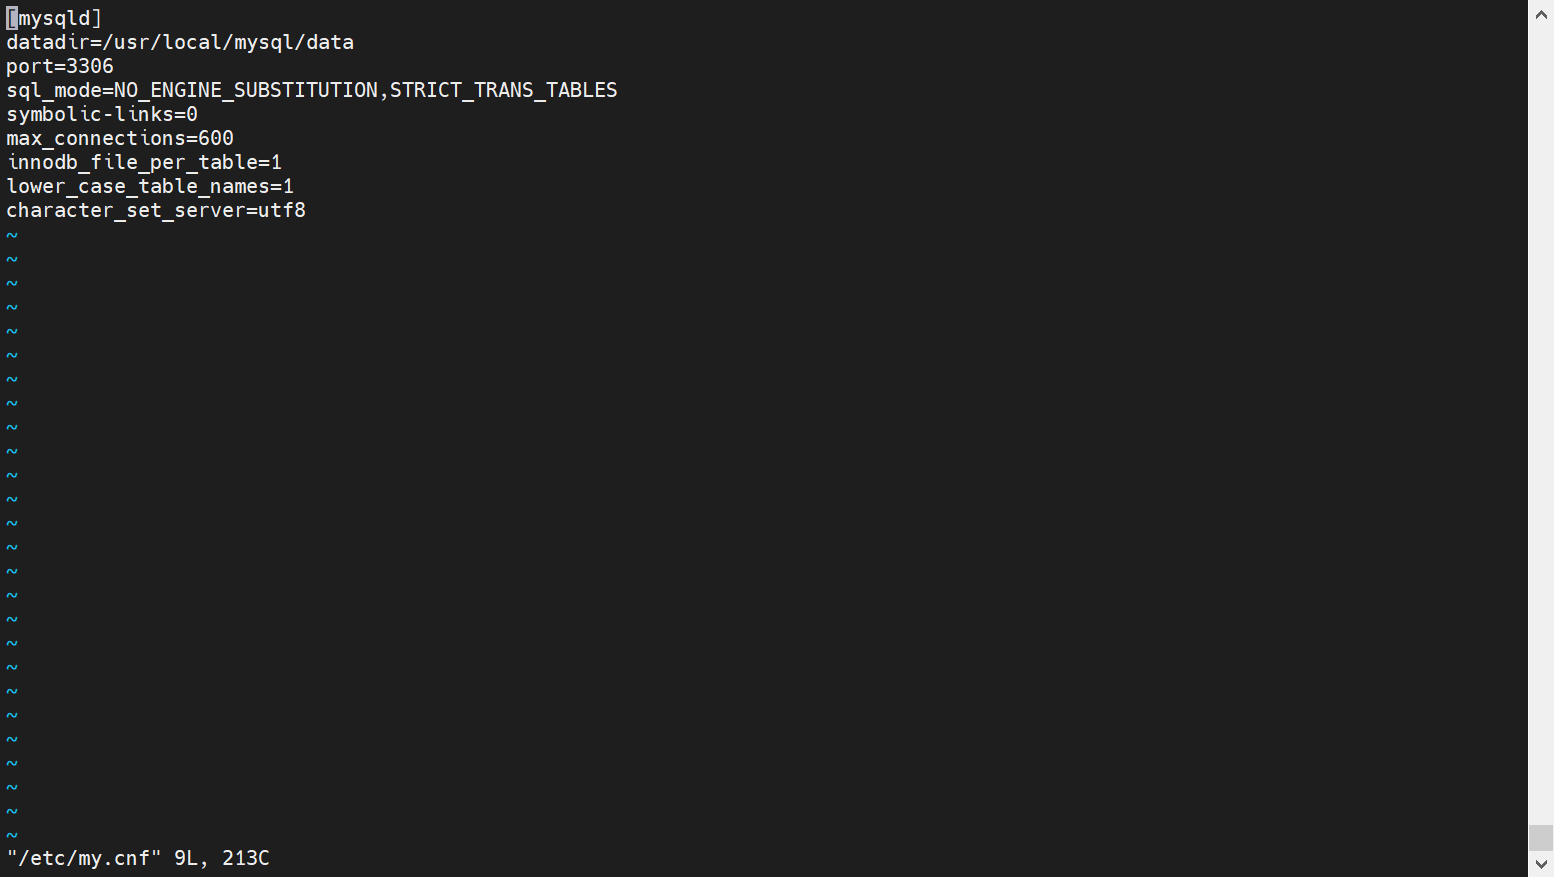The image size is (1554, 877).
Task: Click the symbolic-links=0 line
Action: [x=102, y=114]
